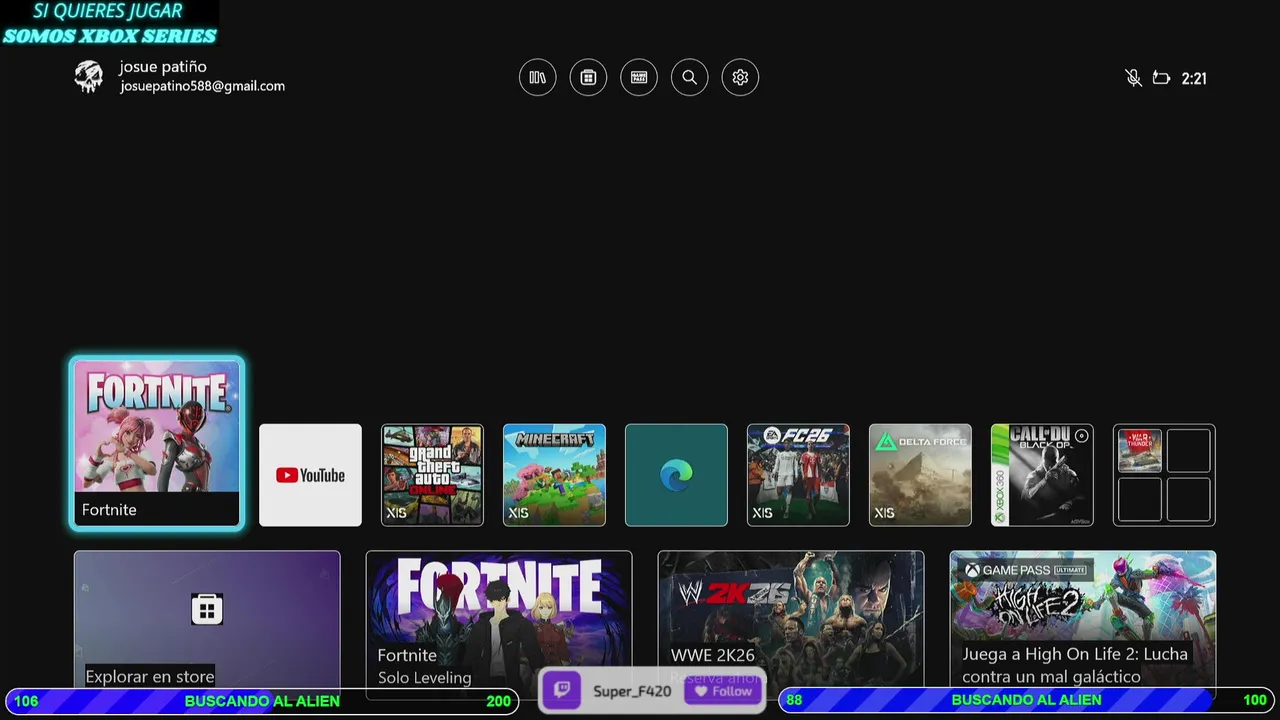Open the Microsoft Edge browser tile
The image size is (1280, 720).
pos(676,475)
